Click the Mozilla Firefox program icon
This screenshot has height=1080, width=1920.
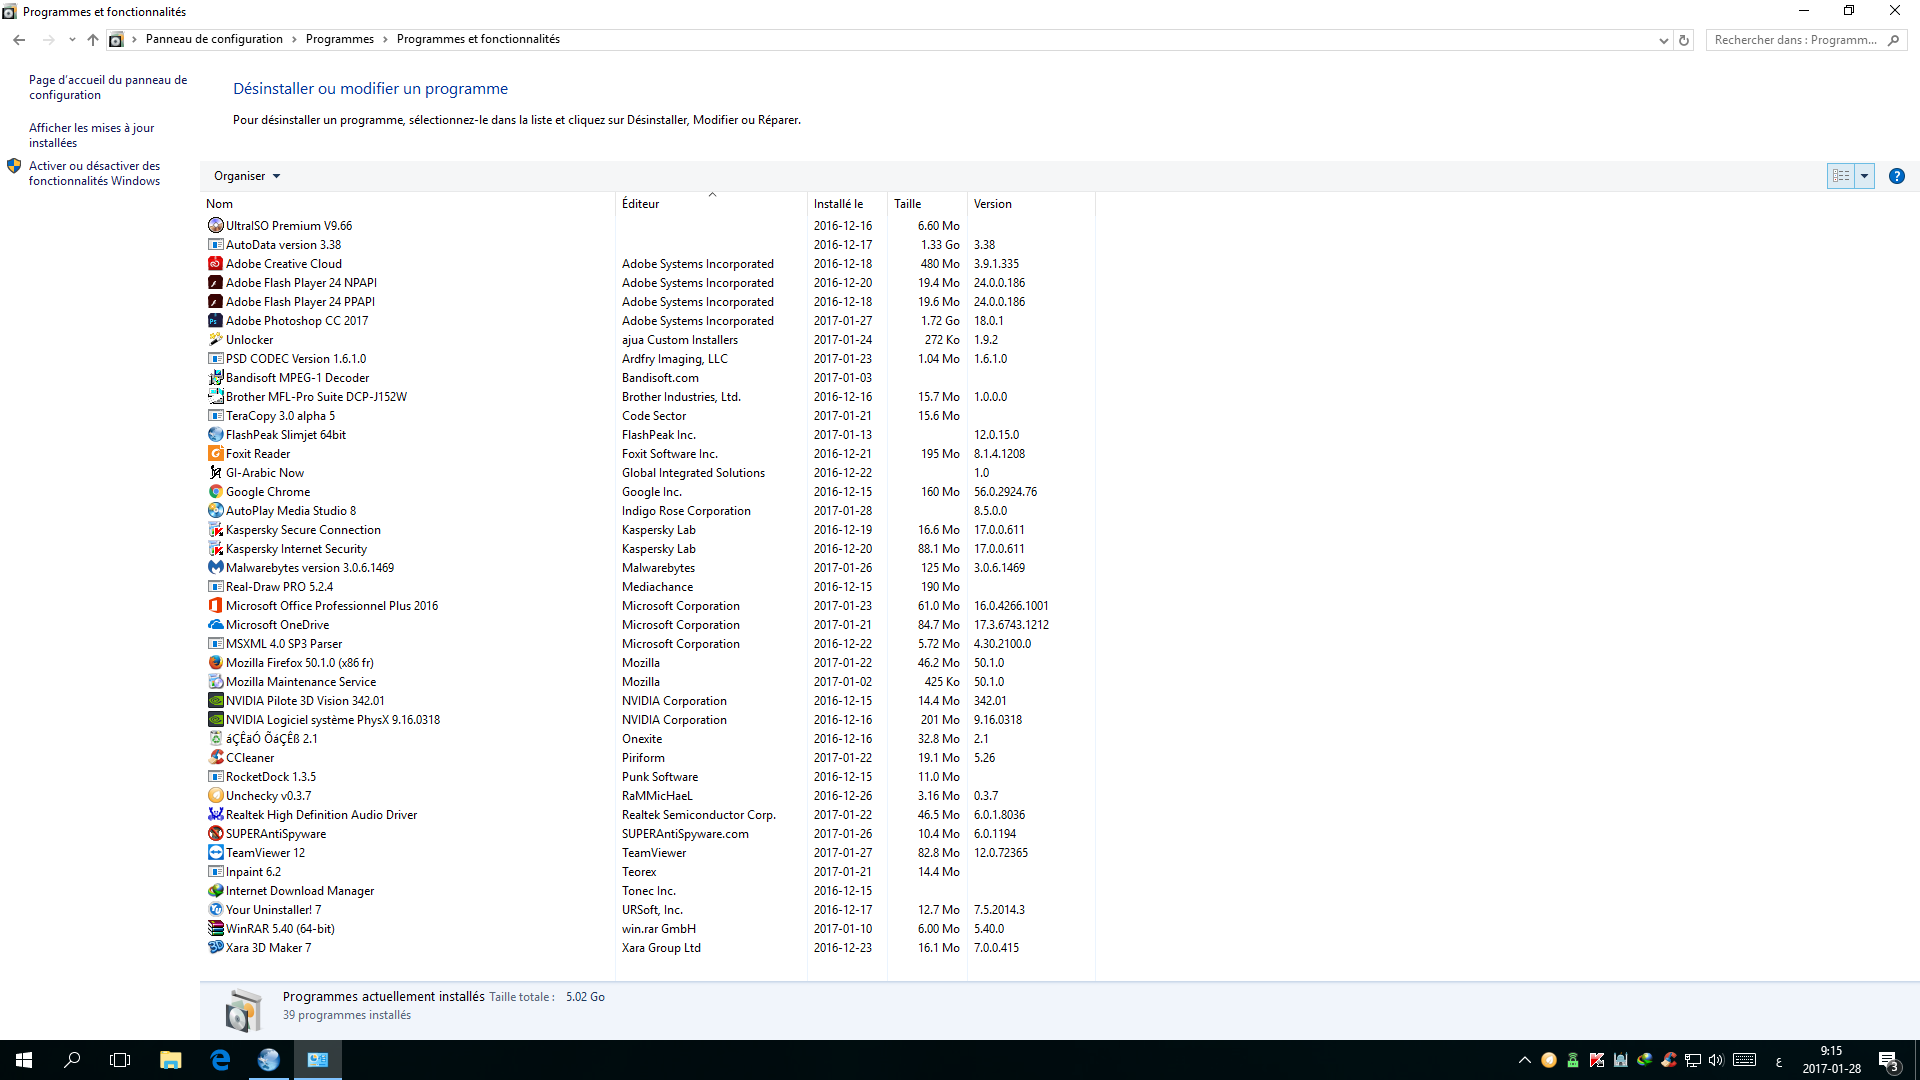pos(215,663)
